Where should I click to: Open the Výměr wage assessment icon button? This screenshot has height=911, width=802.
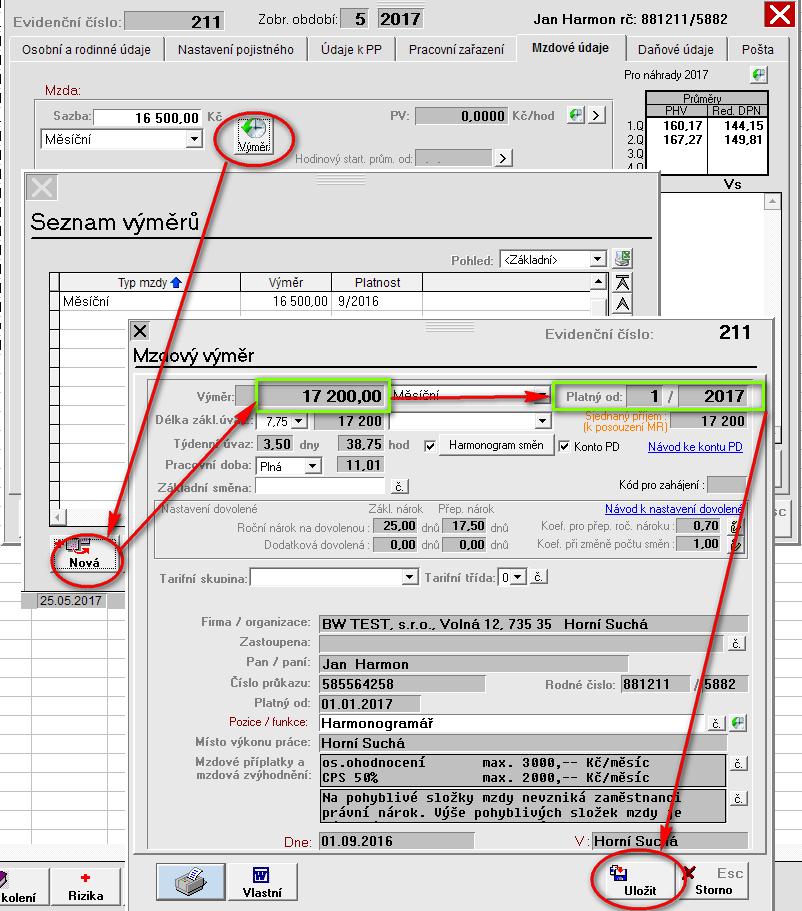254,135
